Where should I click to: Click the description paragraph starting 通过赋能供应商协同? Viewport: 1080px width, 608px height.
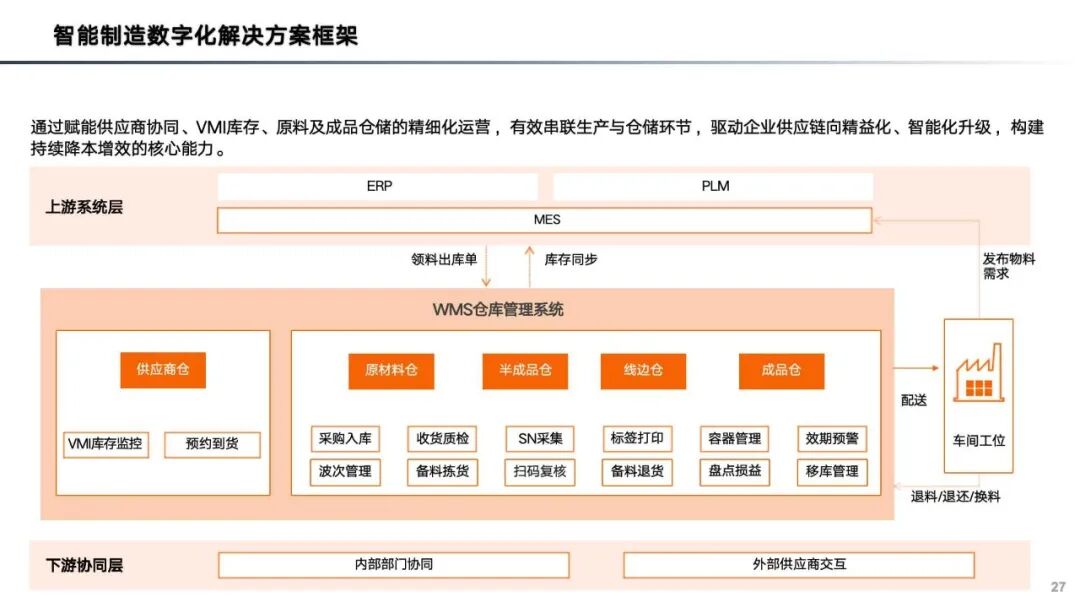537,138
